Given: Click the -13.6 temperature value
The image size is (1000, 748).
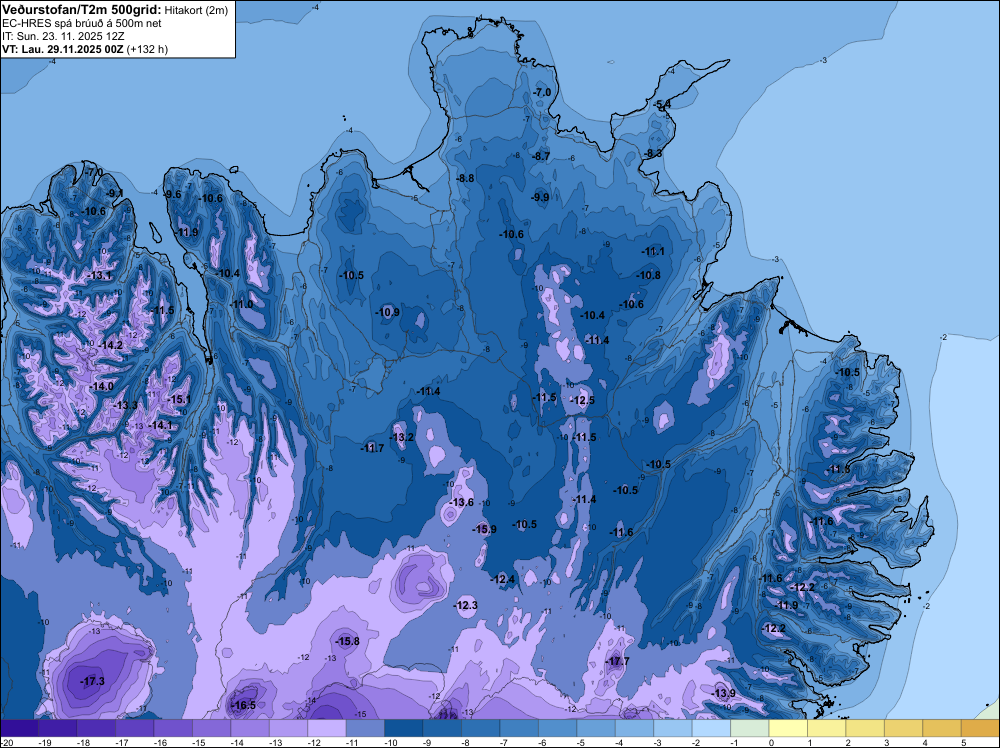Looking at the screenshot, I should 461,502.
